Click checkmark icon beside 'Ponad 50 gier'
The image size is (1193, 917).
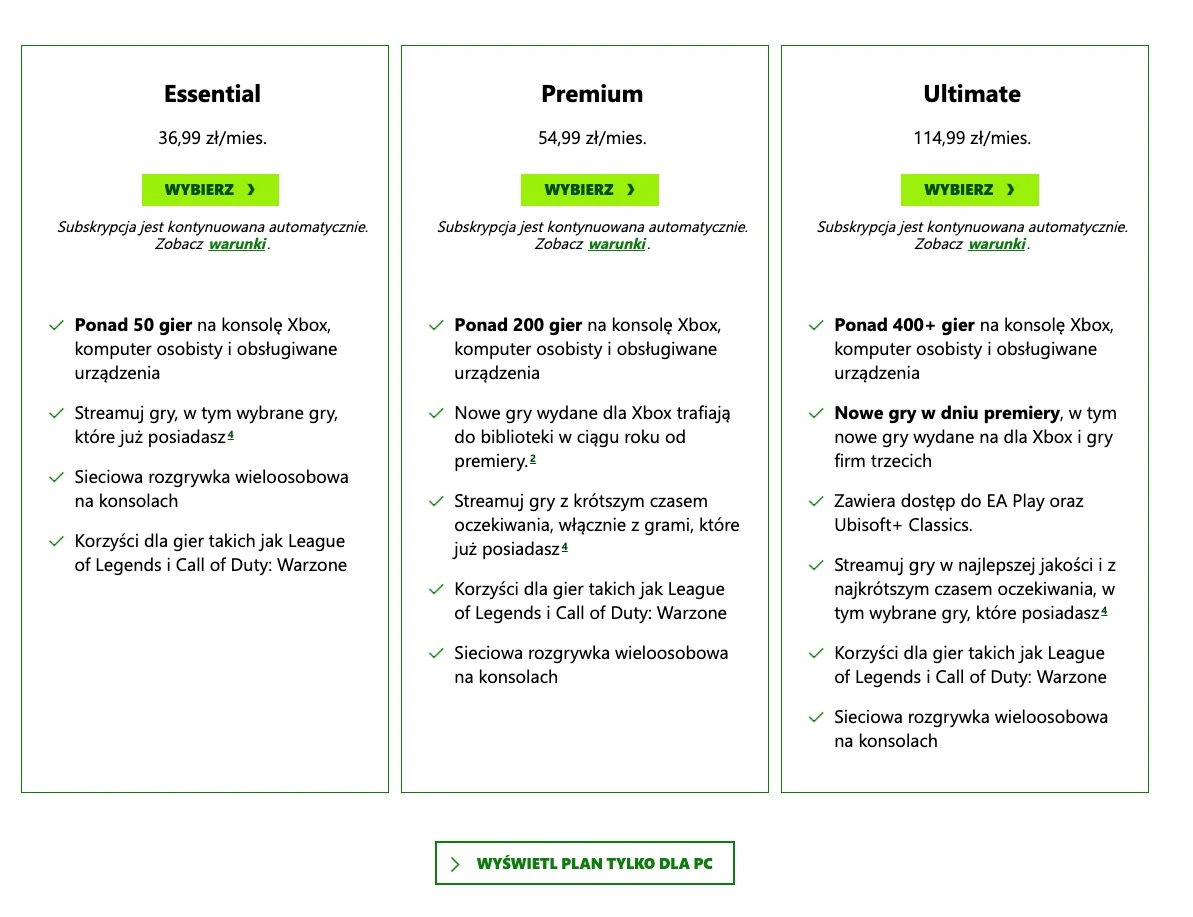pos(56,326)
